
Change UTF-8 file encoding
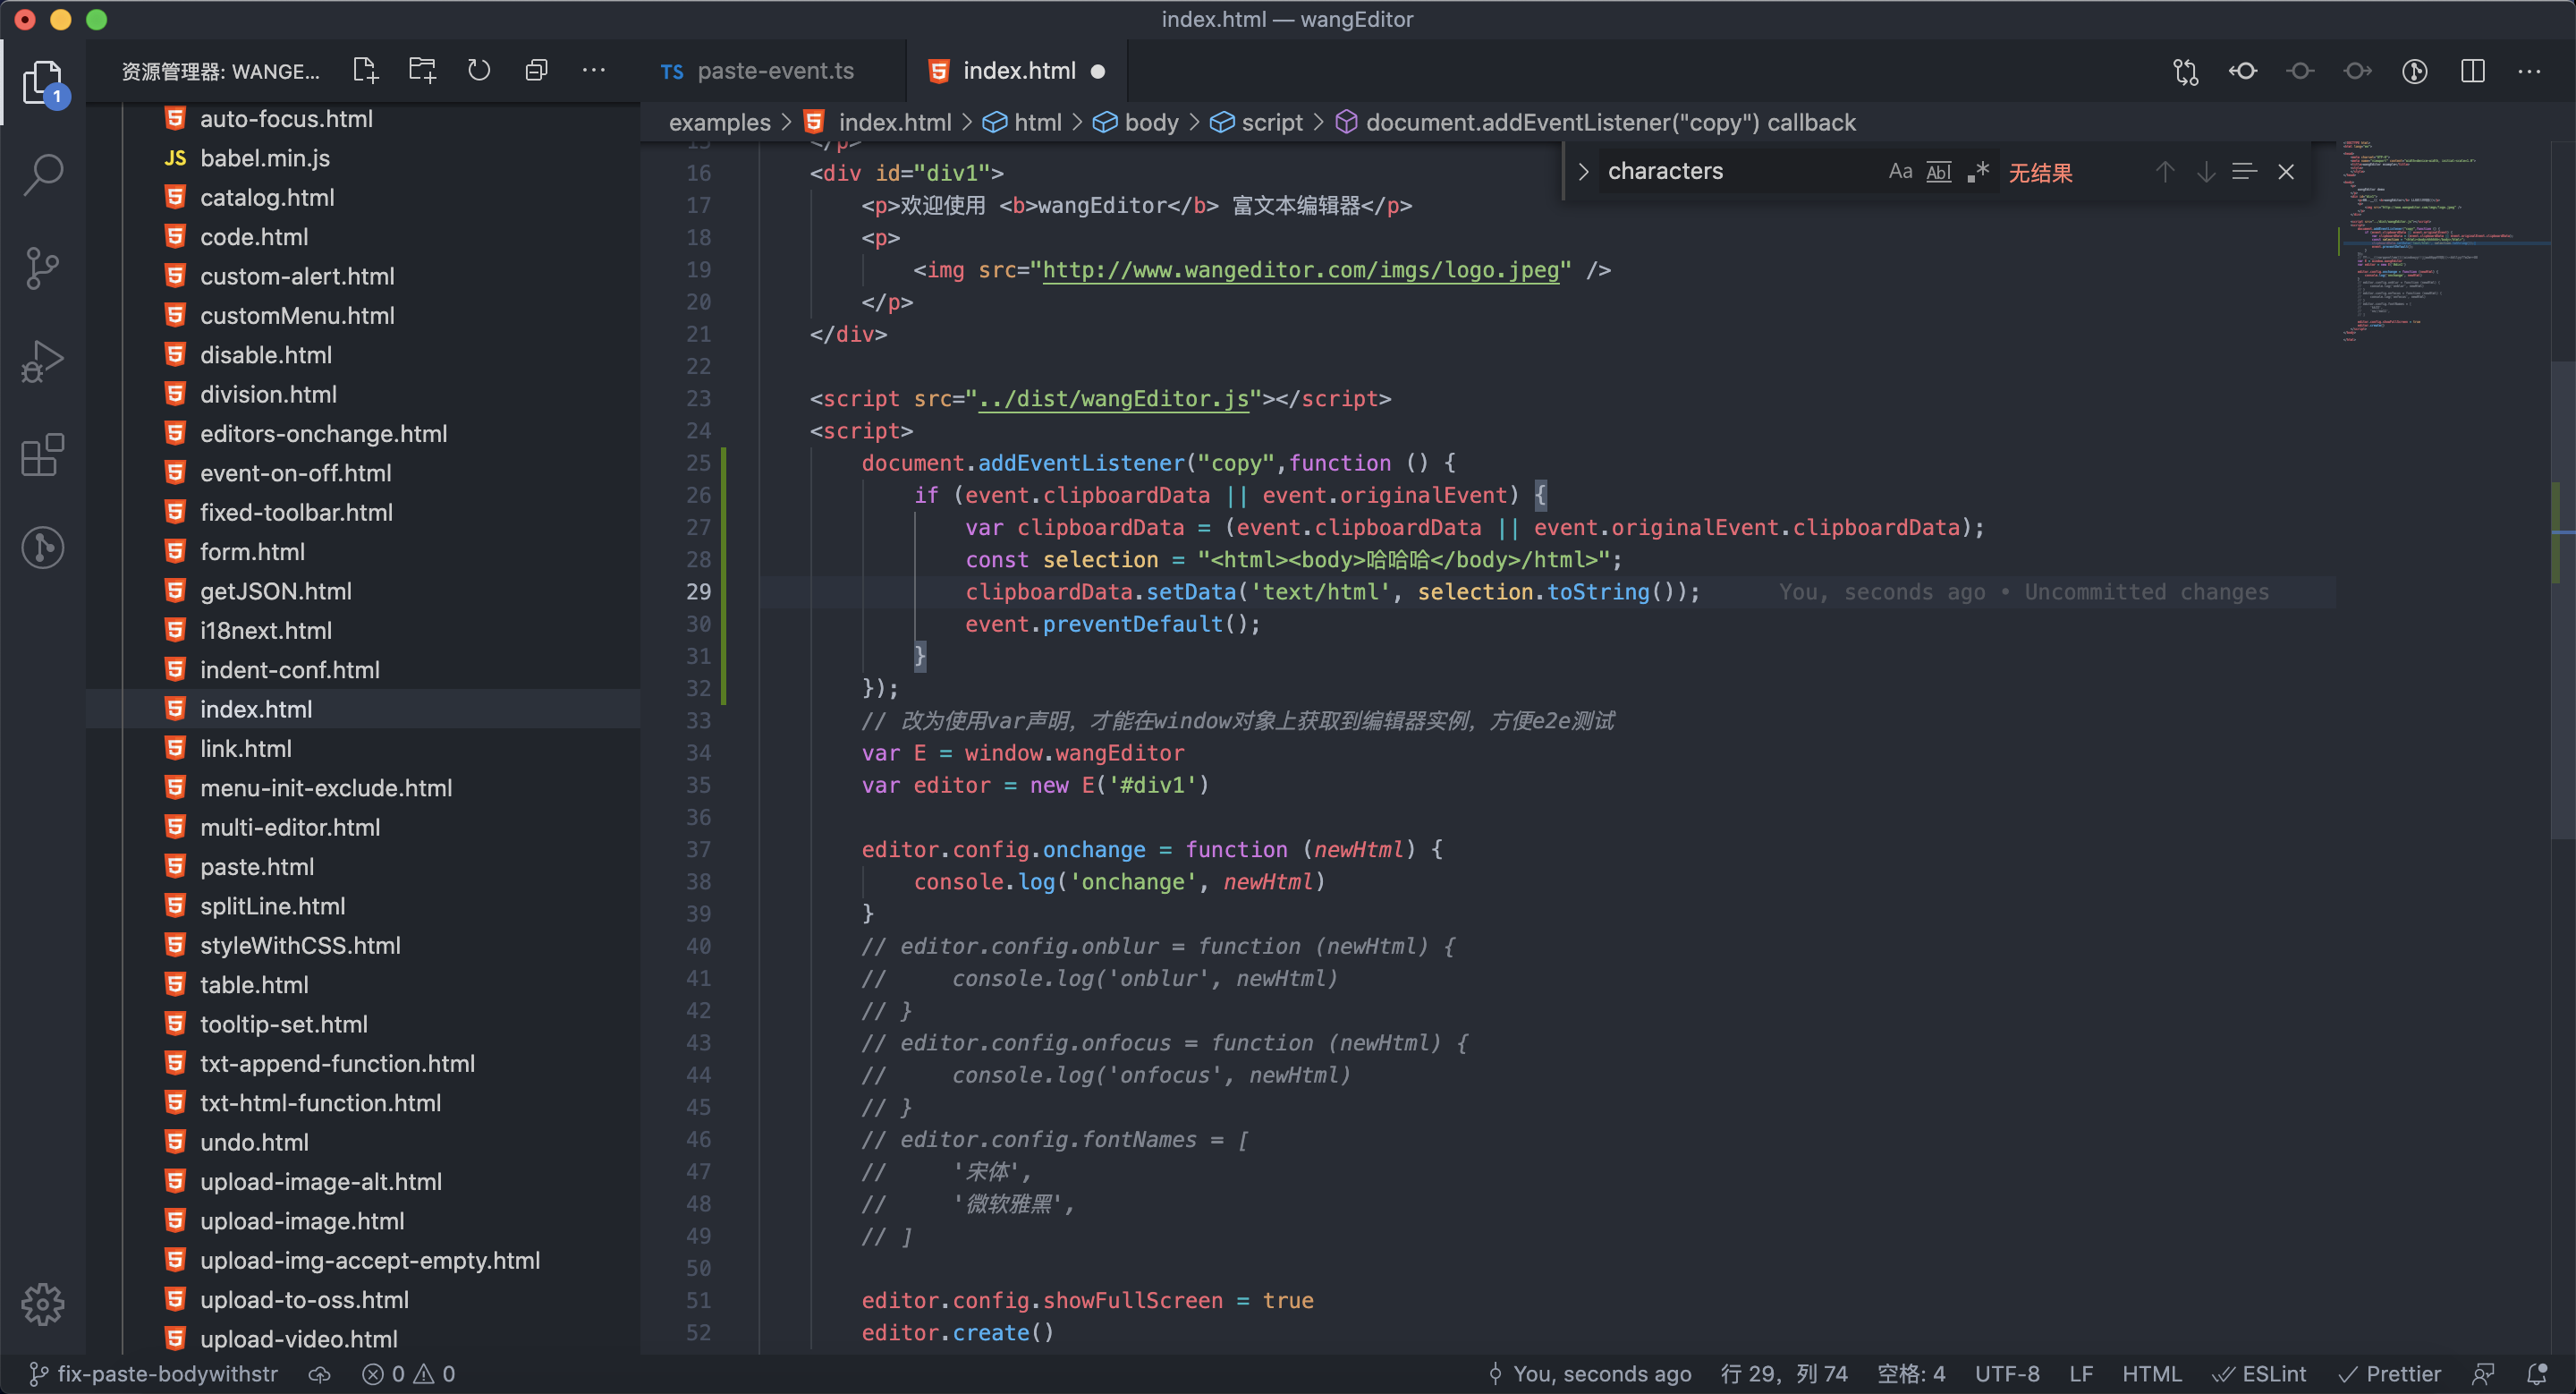point(2007,1374)
